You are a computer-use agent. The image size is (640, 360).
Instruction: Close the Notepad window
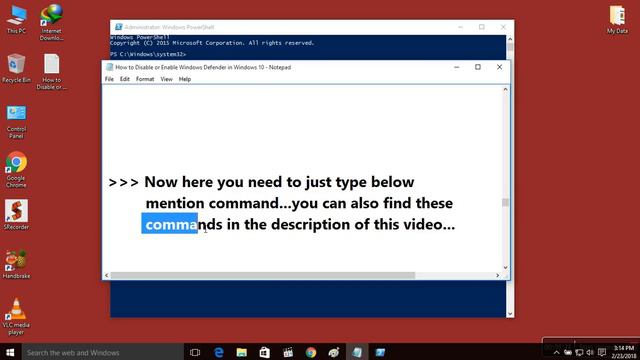tap(499, 67)
